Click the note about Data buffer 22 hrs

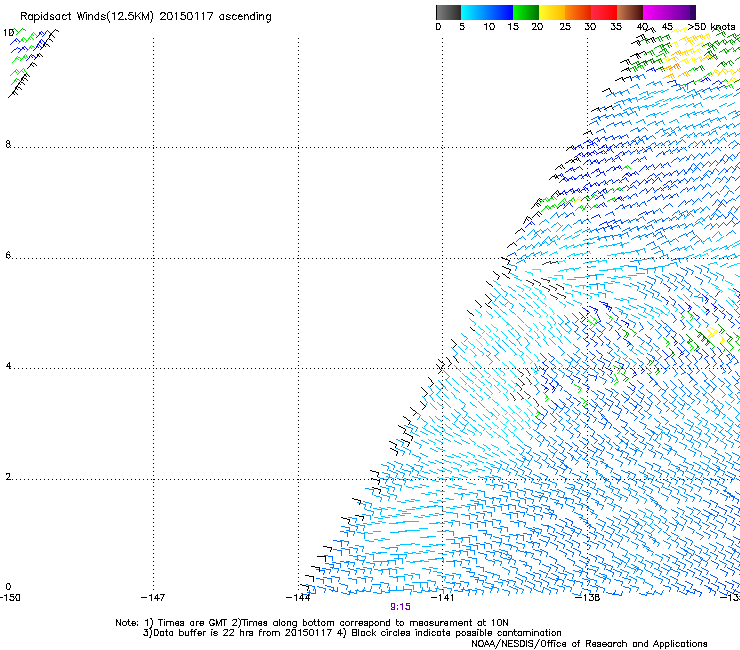[x=238, y=633]
